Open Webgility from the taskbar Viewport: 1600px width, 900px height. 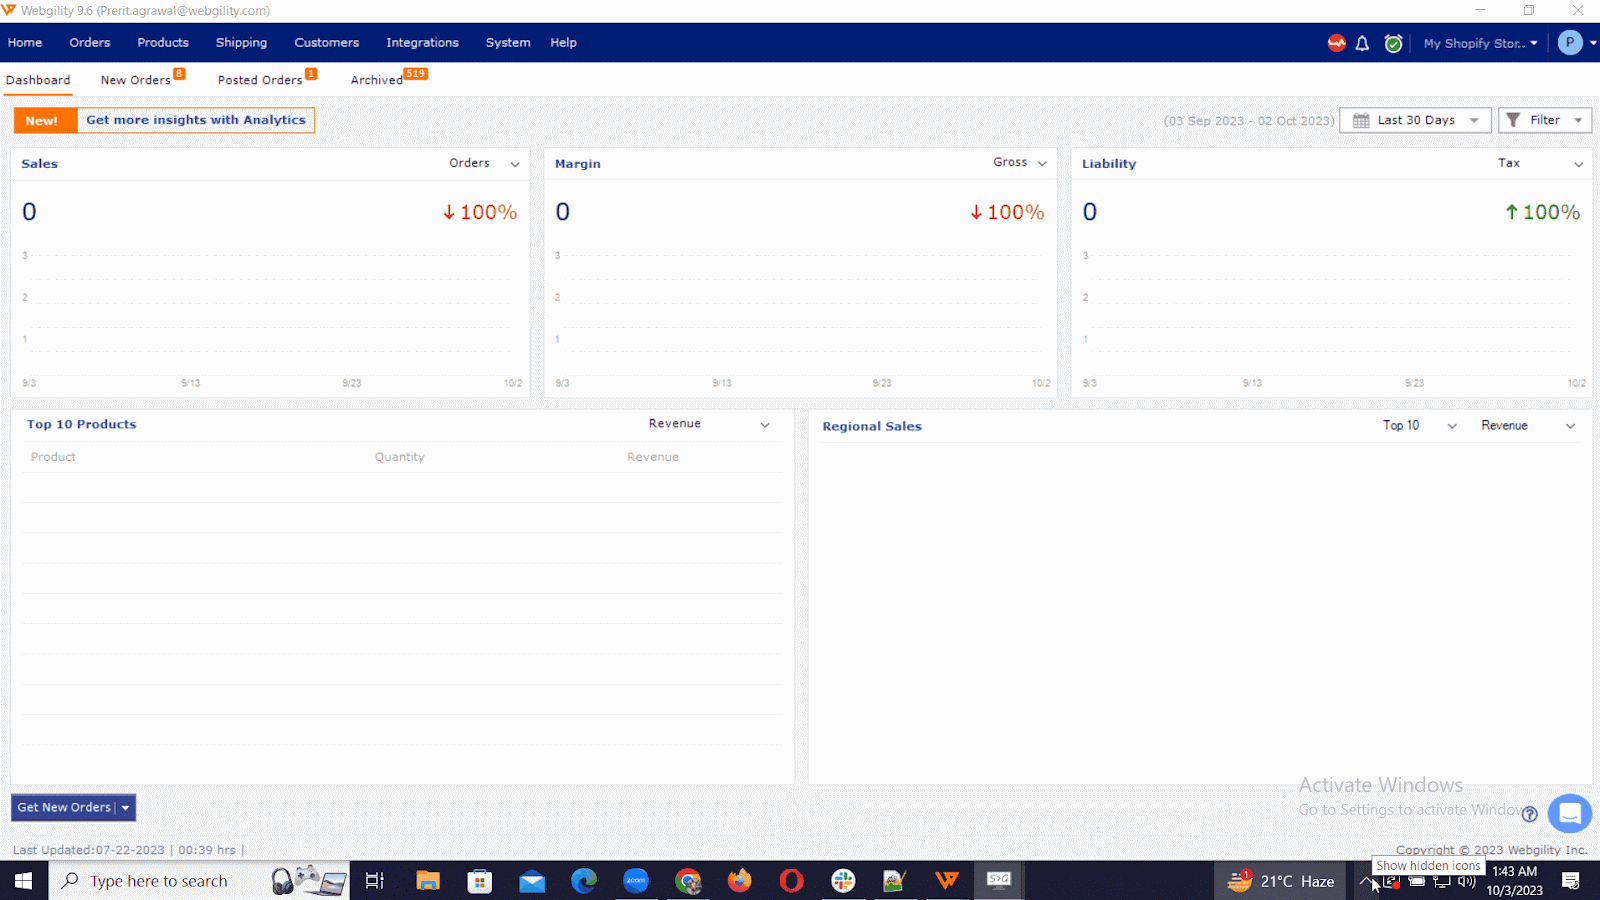tap(946, 880)
